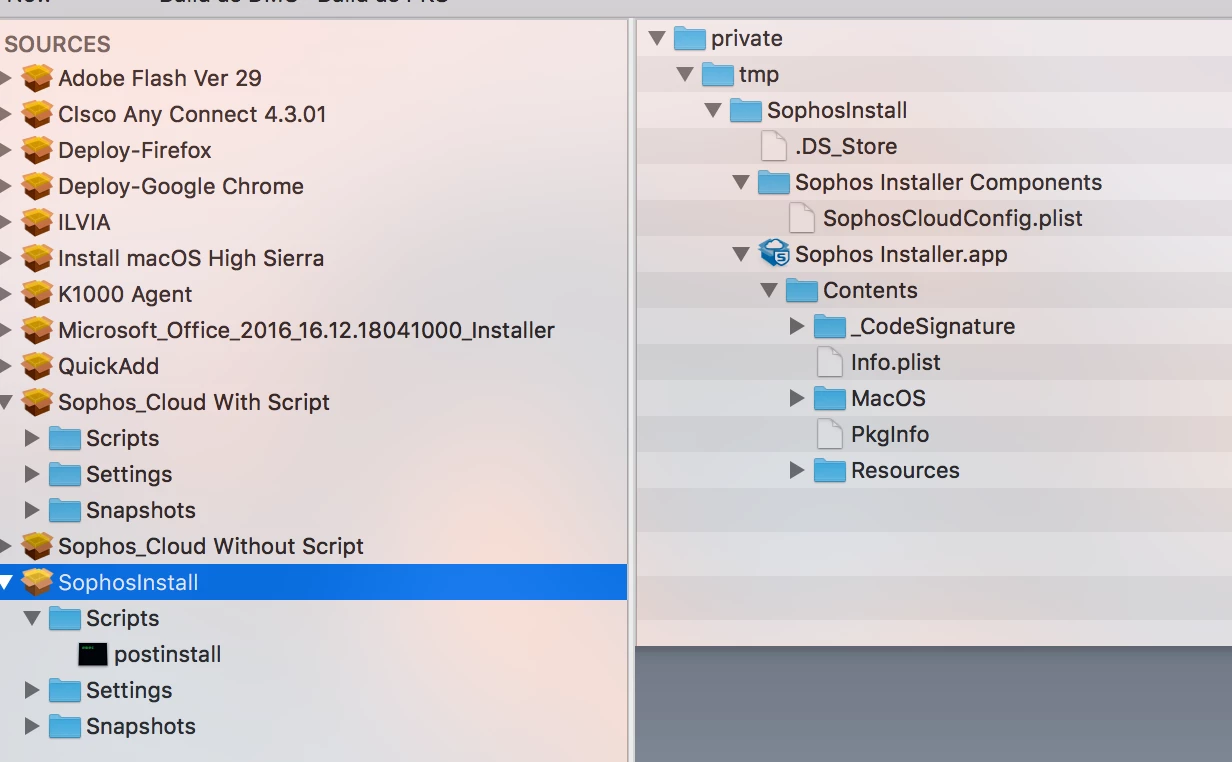Click 'Settings' label below postinstall
1232x762 pixels.
tap(129, 690)
